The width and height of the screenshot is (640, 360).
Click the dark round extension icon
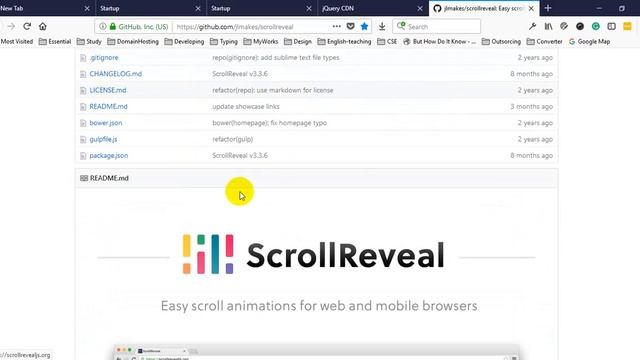click(580, 27)
